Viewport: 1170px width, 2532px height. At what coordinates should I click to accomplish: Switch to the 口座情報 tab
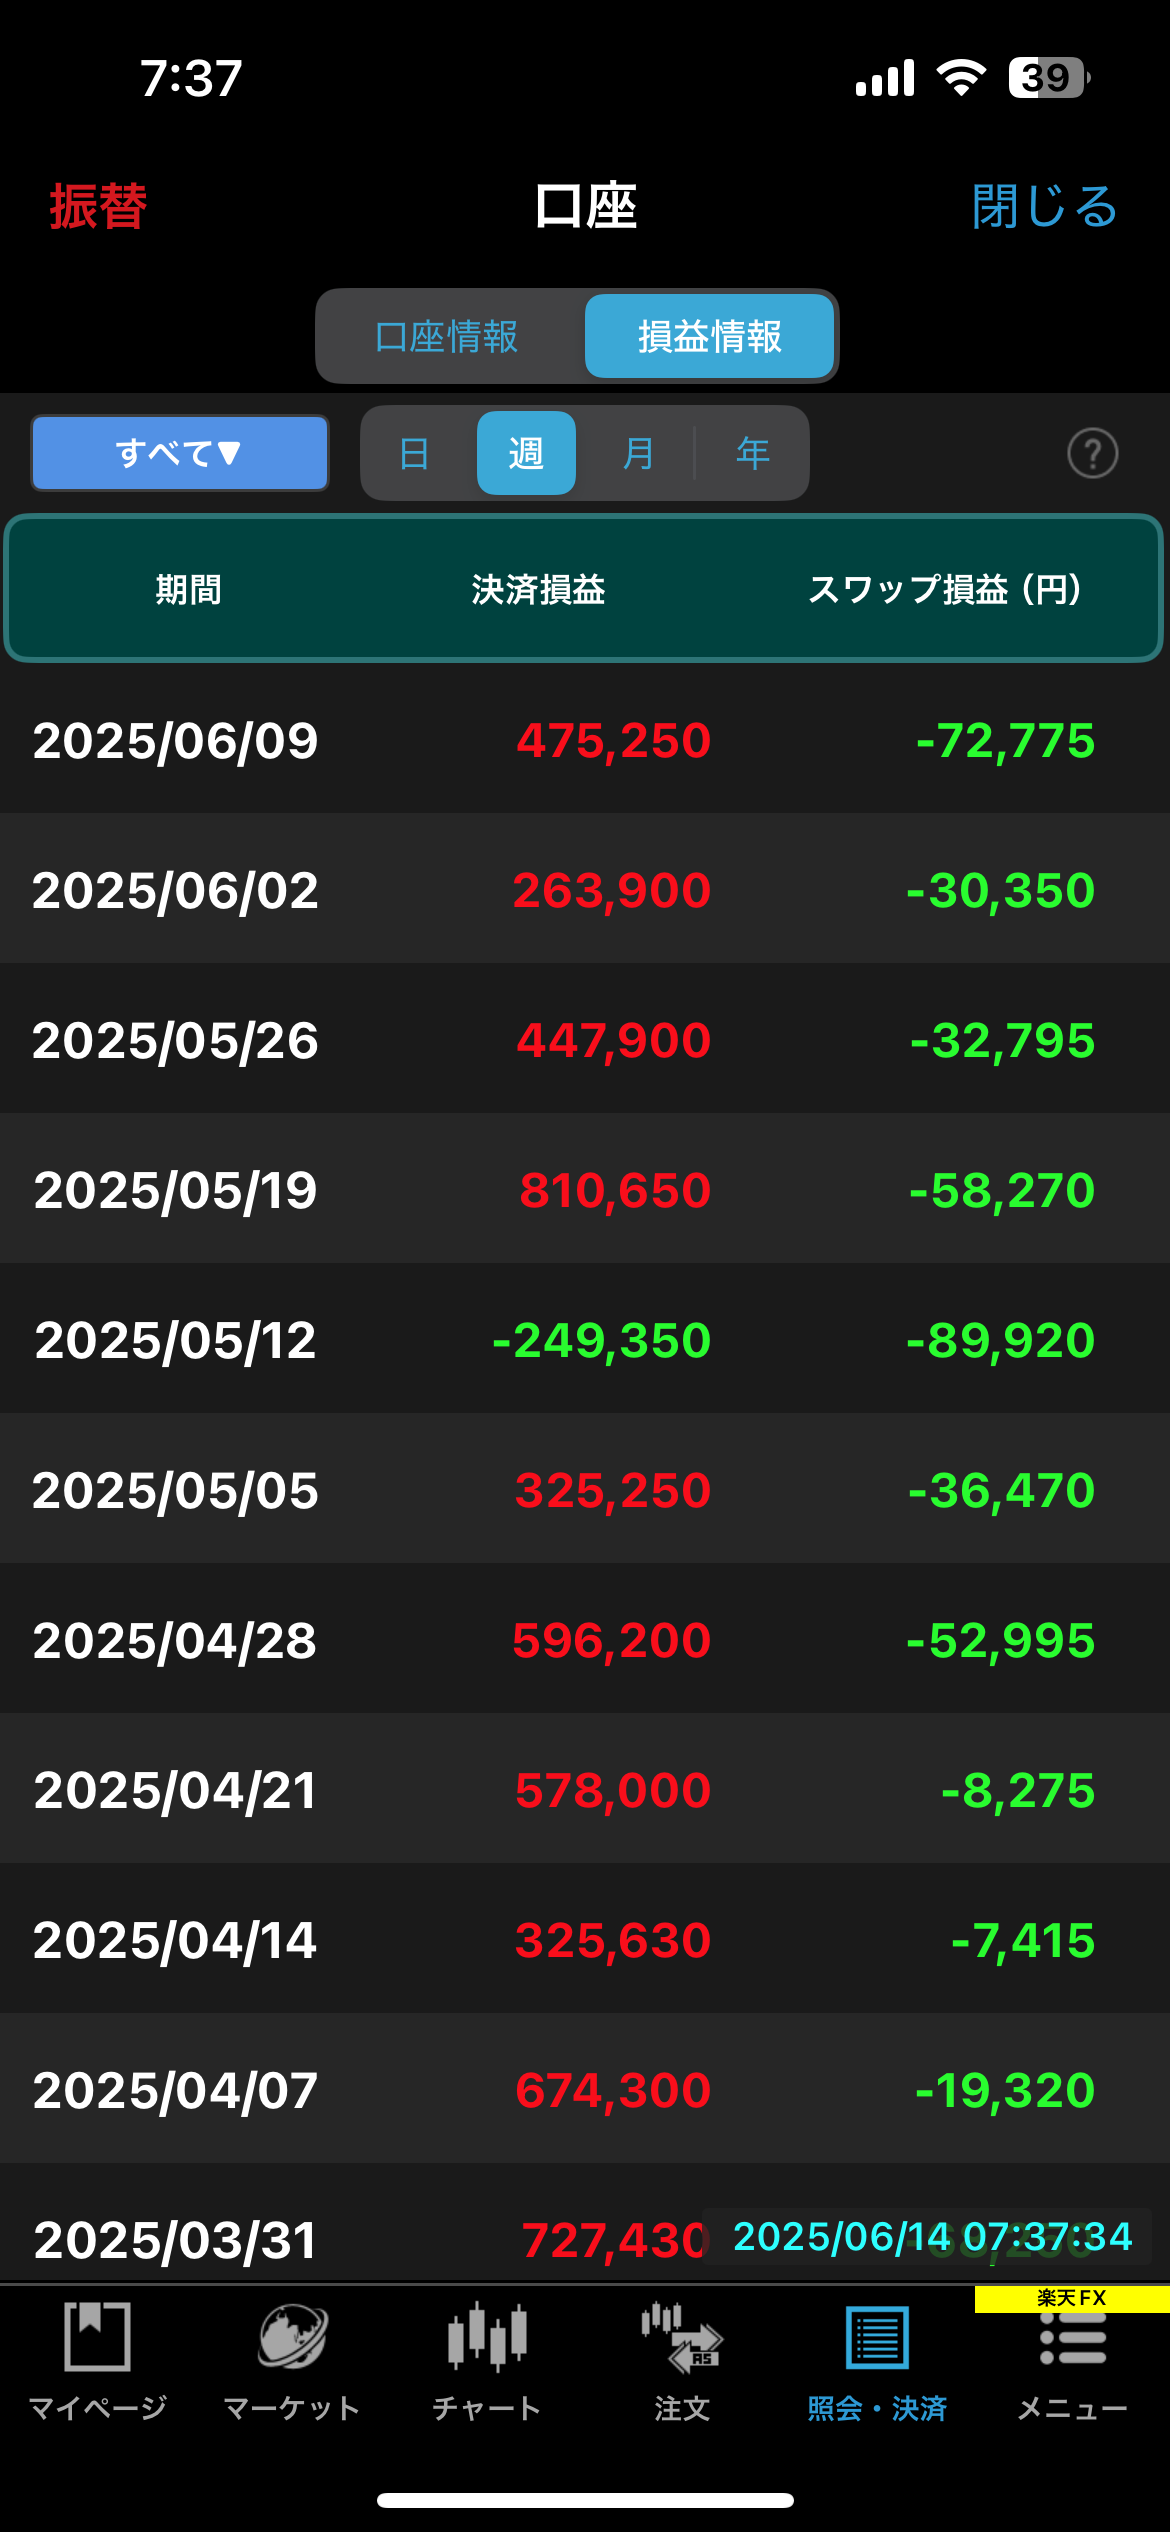[447, 336]
